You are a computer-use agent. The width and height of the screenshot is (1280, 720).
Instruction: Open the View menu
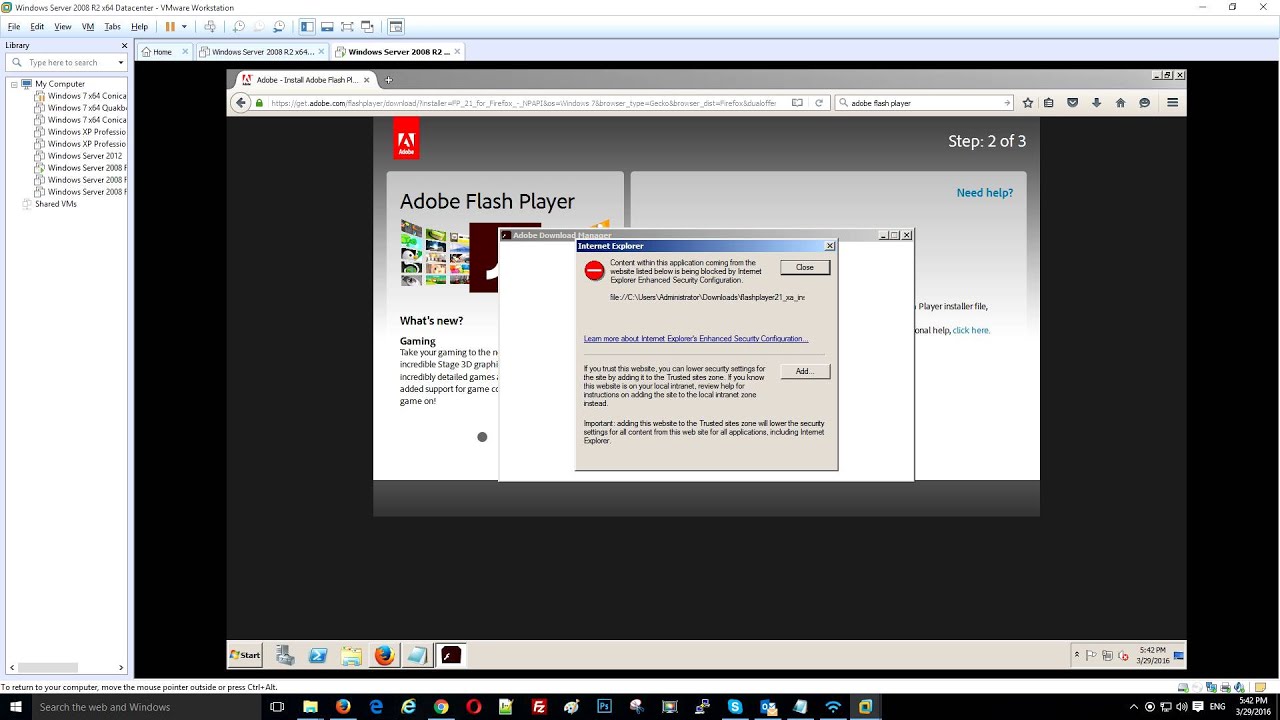pyautogui.click(x=63, y=27)
